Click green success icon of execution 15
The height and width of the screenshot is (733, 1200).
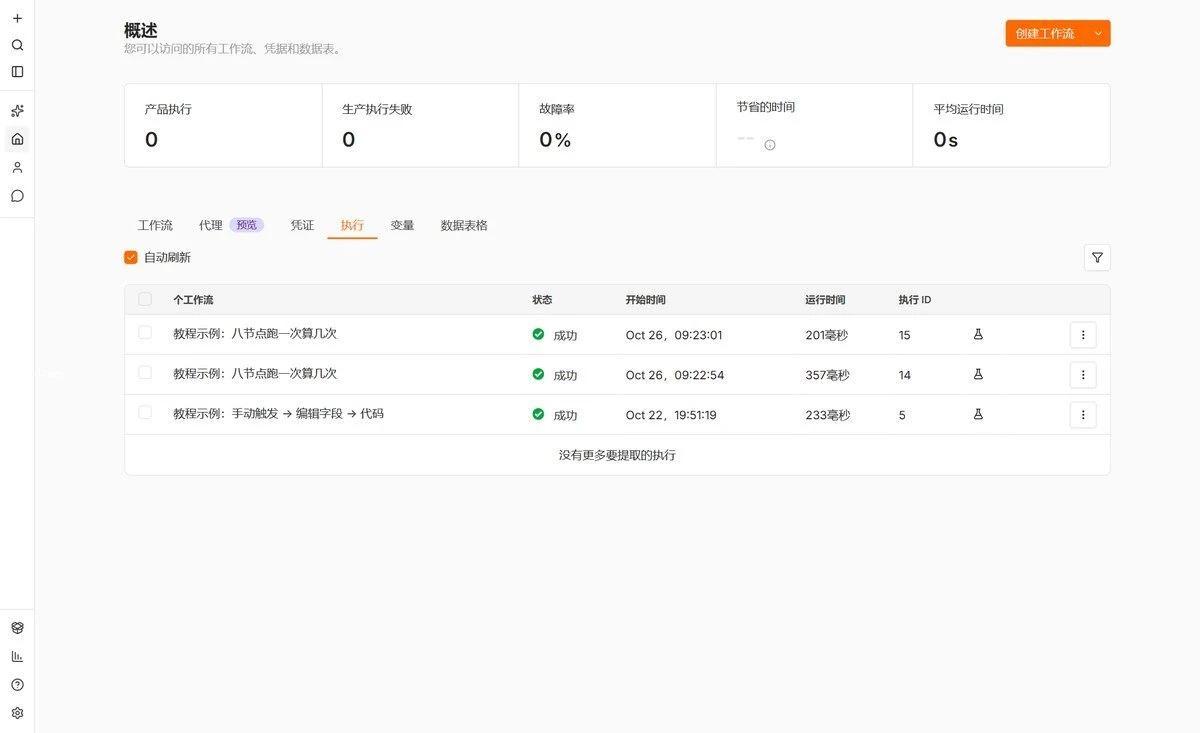click(538, 334)
